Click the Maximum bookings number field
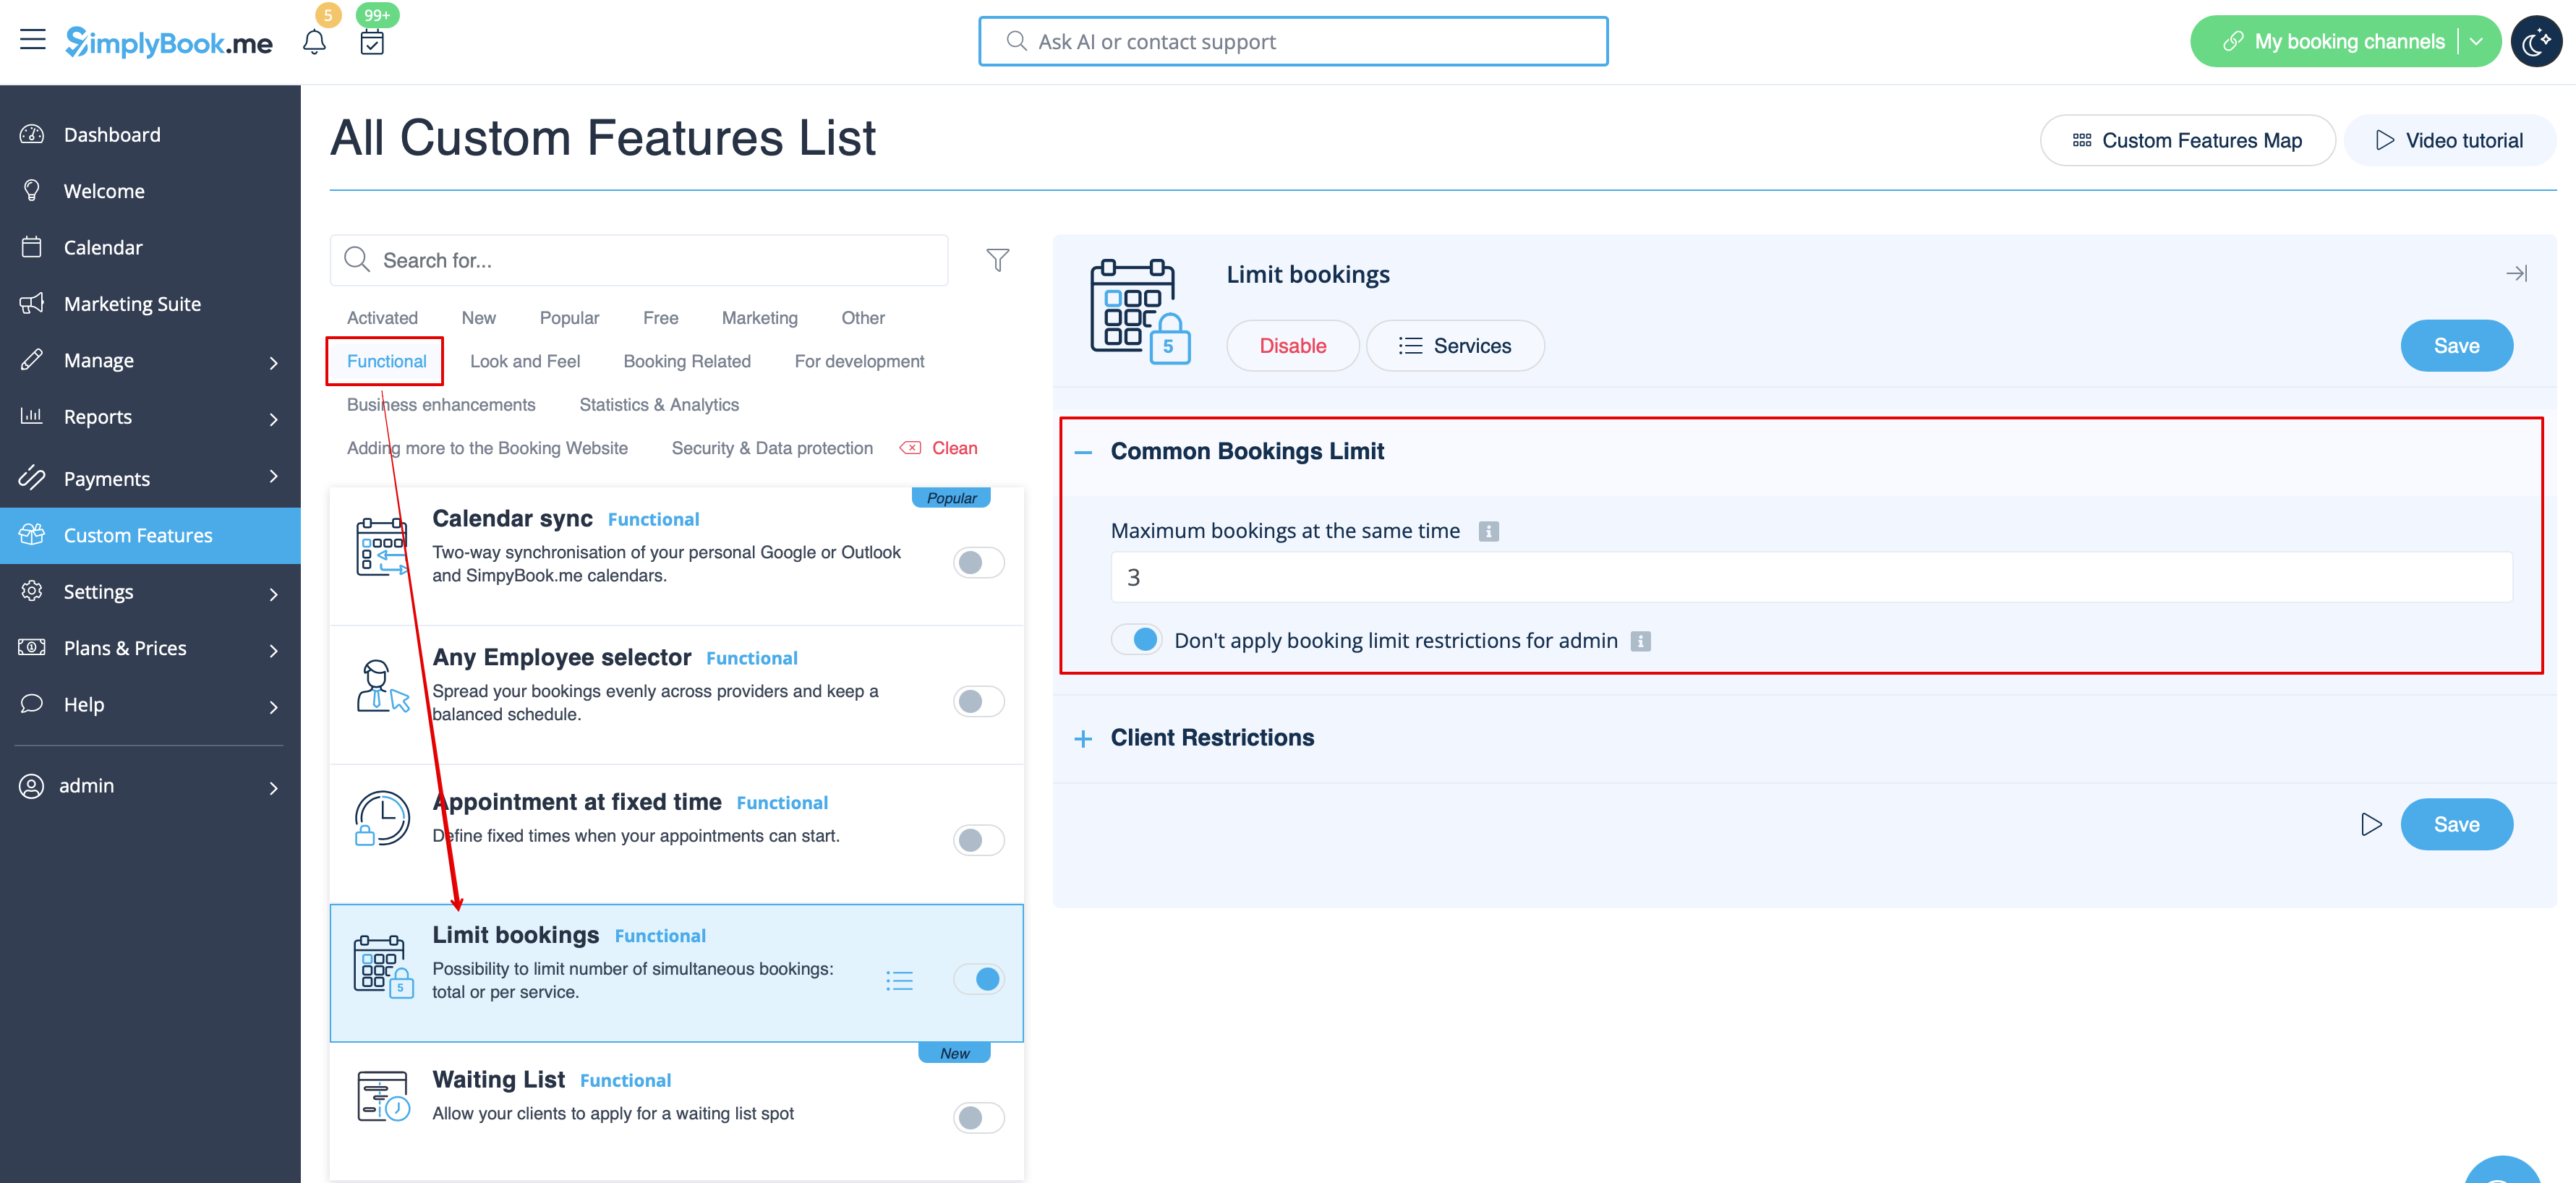 point(1810,577)
